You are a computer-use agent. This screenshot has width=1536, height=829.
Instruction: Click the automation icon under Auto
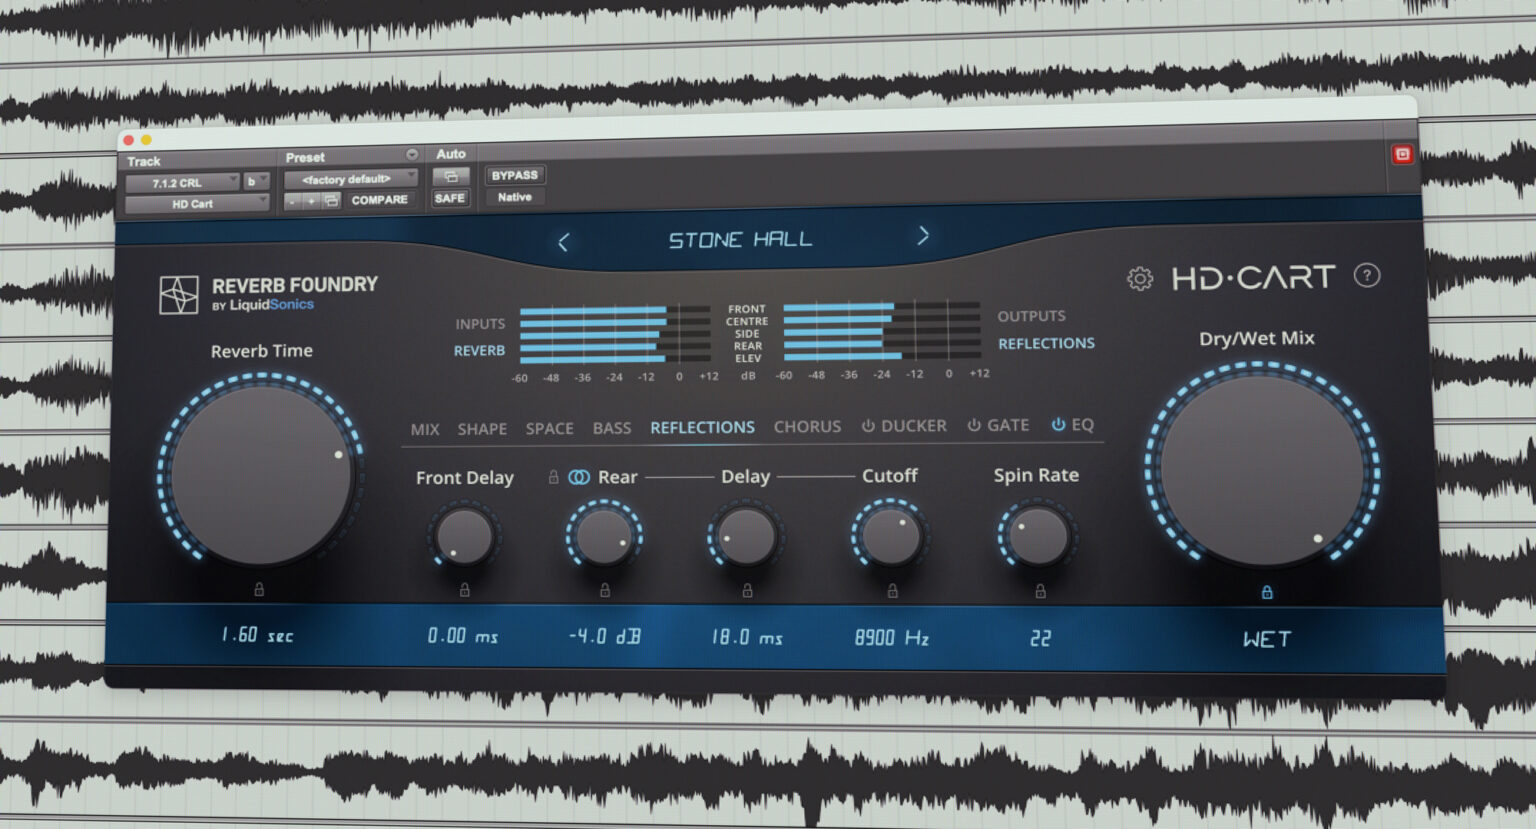449,176
